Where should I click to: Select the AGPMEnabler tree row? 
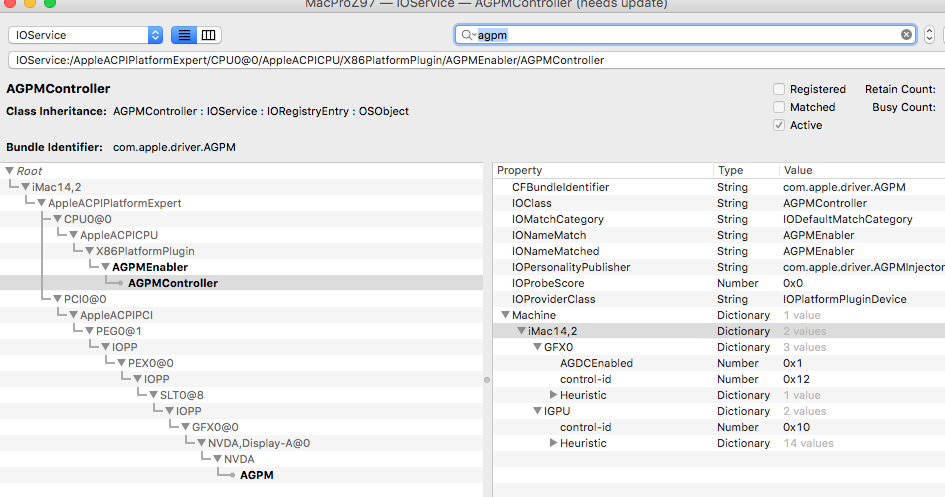[241, 267]
